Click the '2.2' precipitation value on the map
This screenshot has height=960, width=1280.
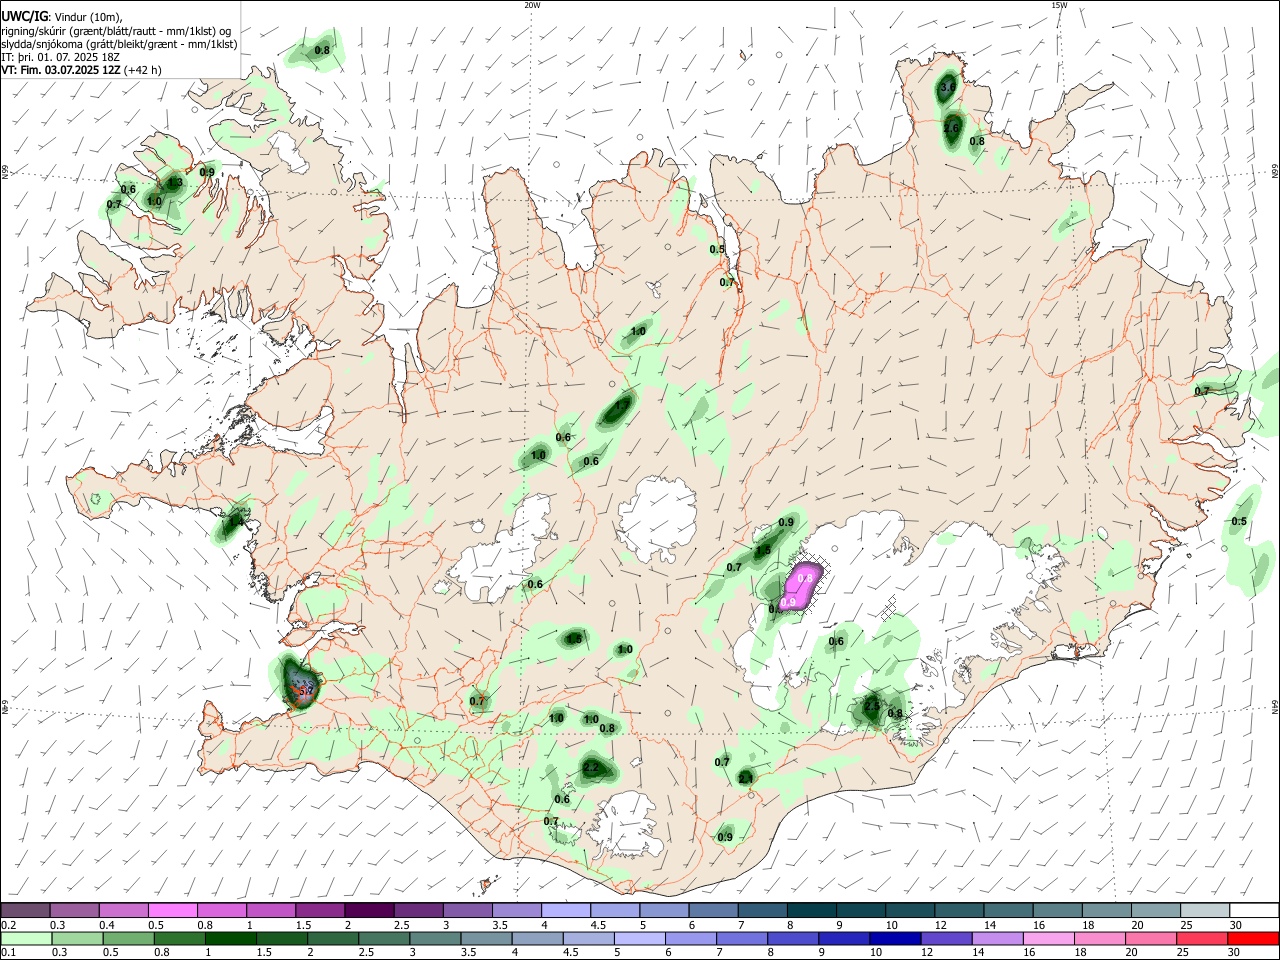pyautogui.click(x=591, y=768)
